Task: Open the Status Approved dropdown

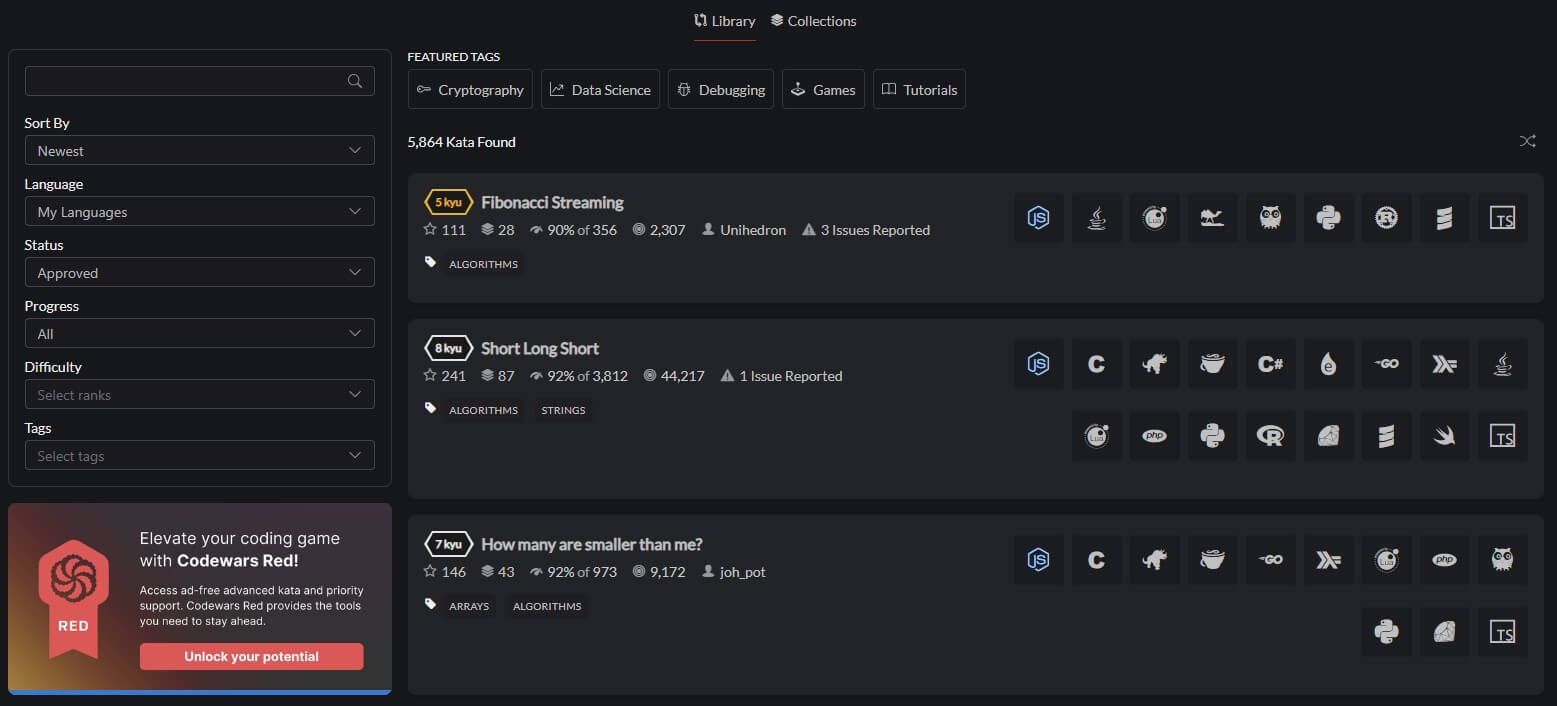Action: 199,272
